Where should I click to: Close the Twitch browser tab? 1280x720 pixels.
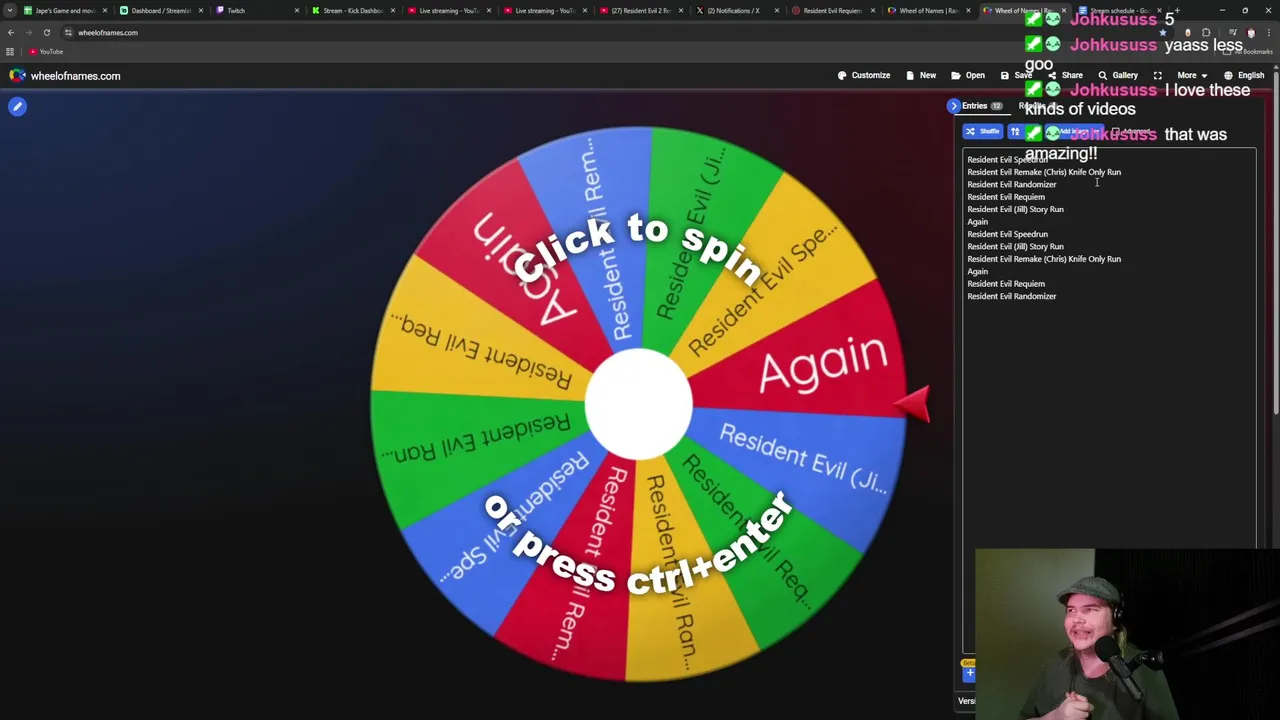click(x=296, y=10)
